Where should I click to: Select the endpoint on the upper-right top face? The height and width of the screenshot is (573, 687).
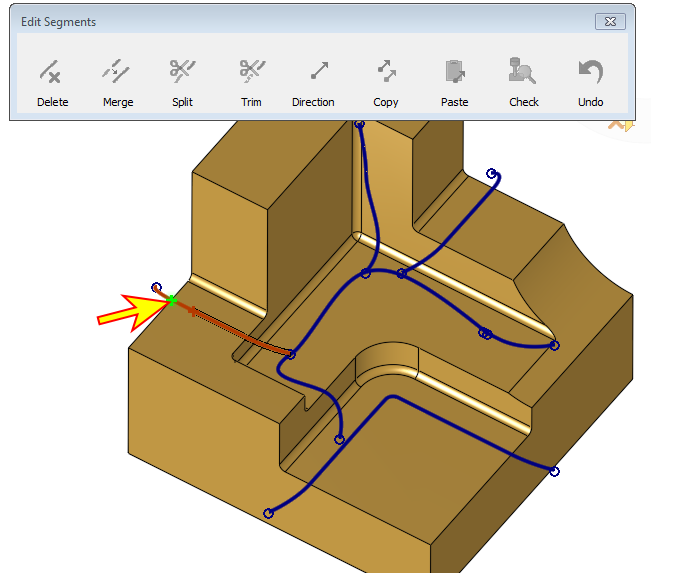point(491,174)
